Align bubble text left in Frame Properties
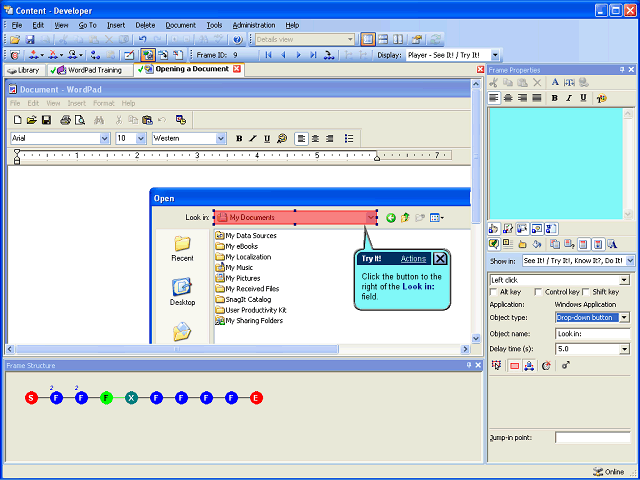The image size is (640, 480). pyautogui.click(x=494, y=98)
